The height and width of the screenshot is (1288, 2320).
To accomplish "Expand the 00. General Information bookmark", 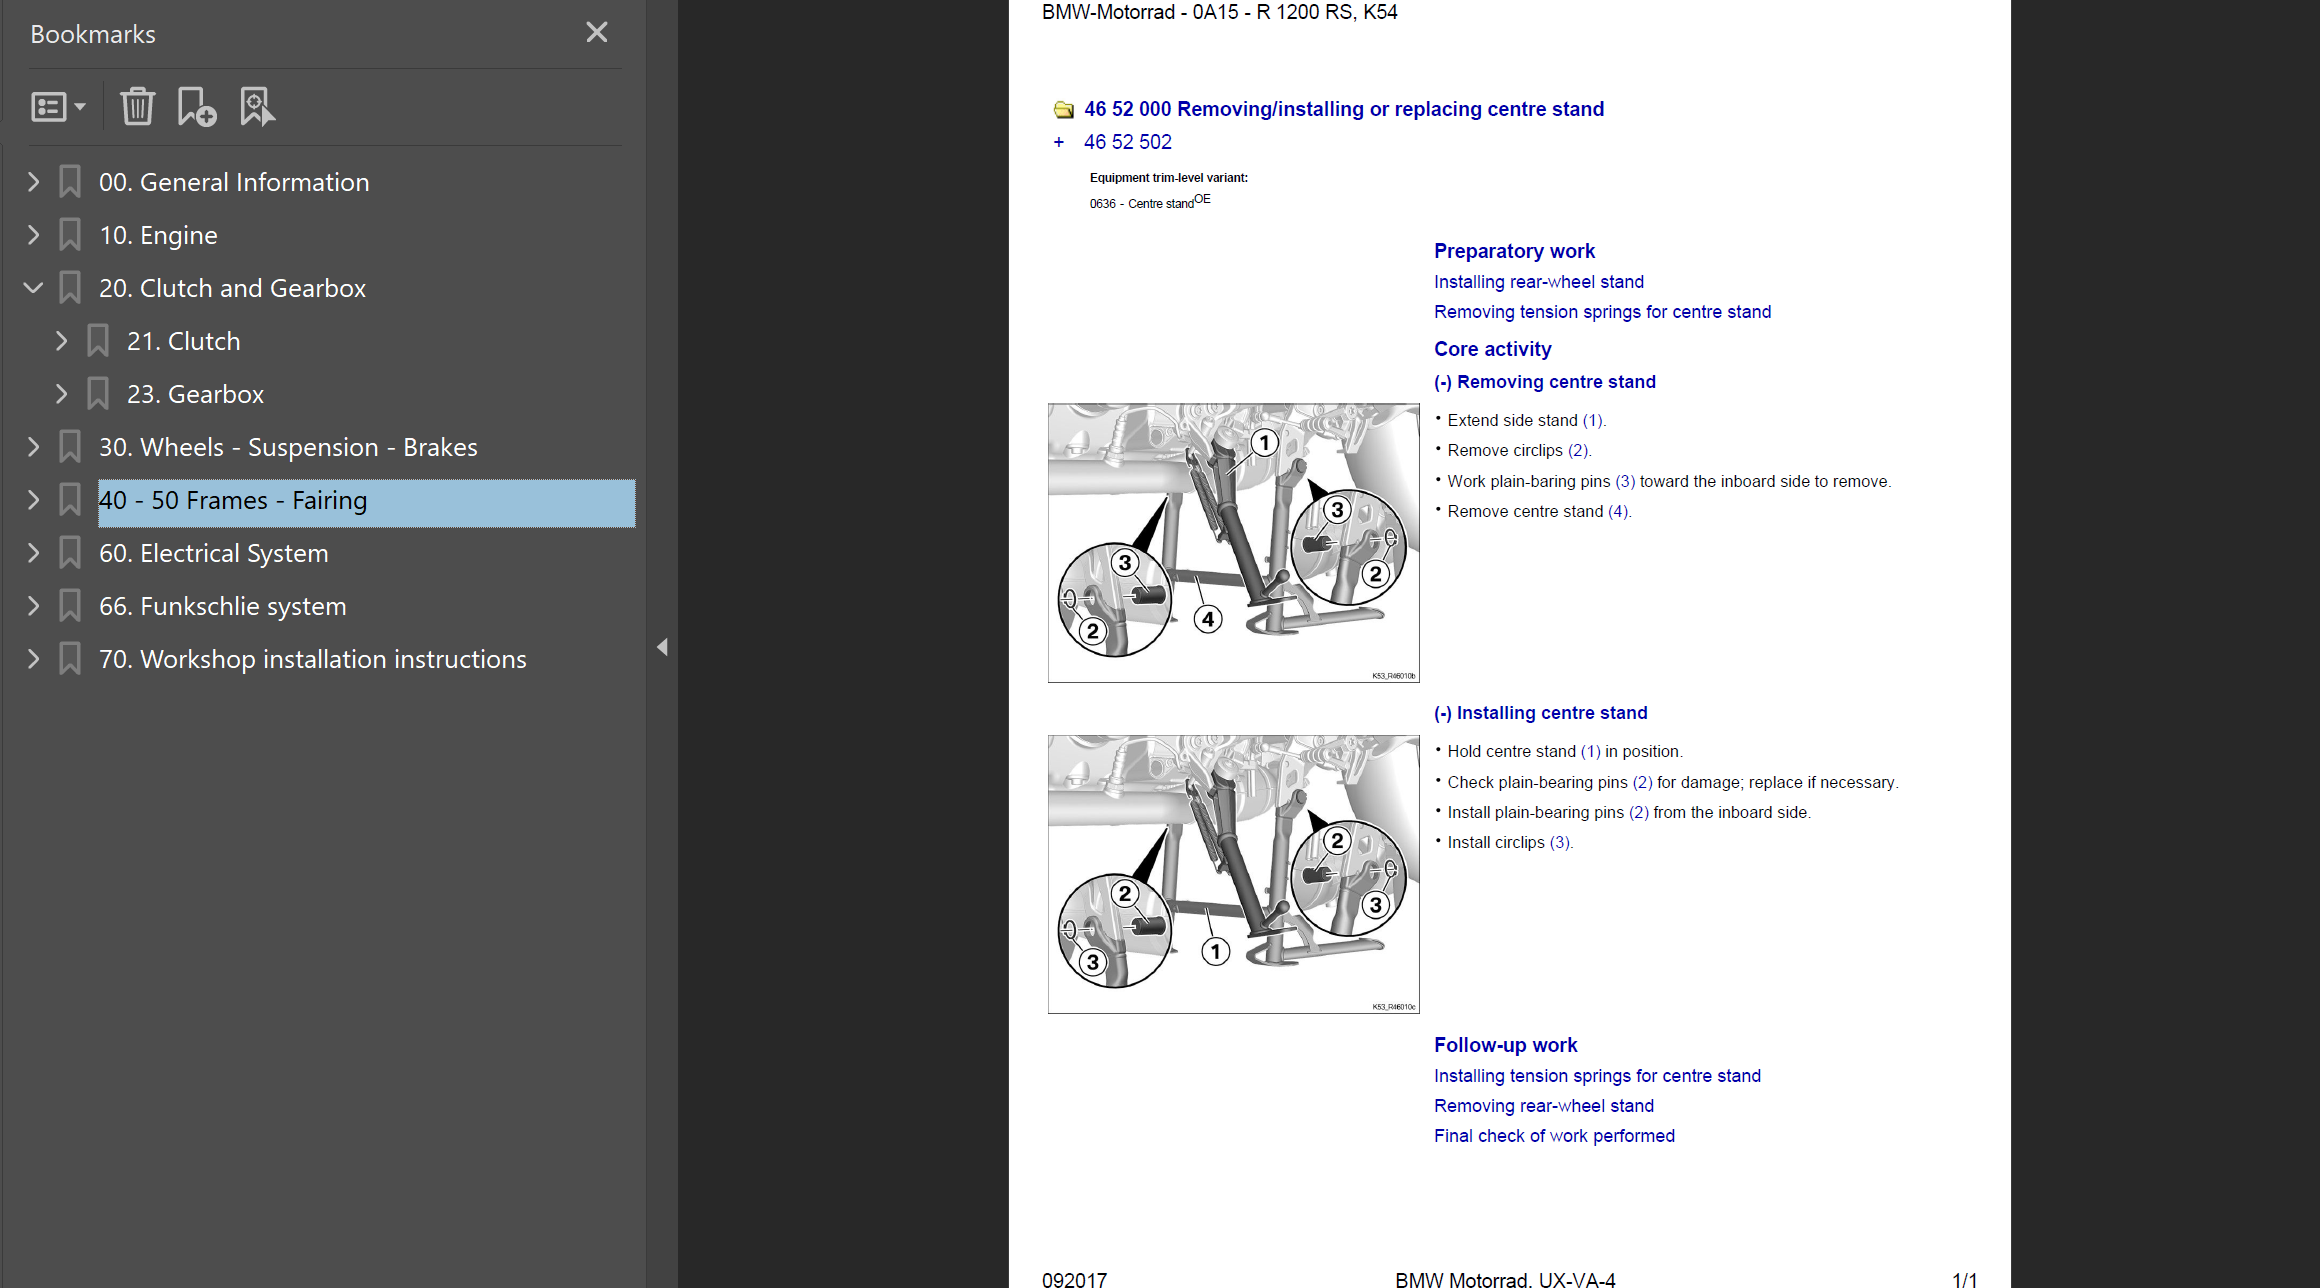I will 33,182.
